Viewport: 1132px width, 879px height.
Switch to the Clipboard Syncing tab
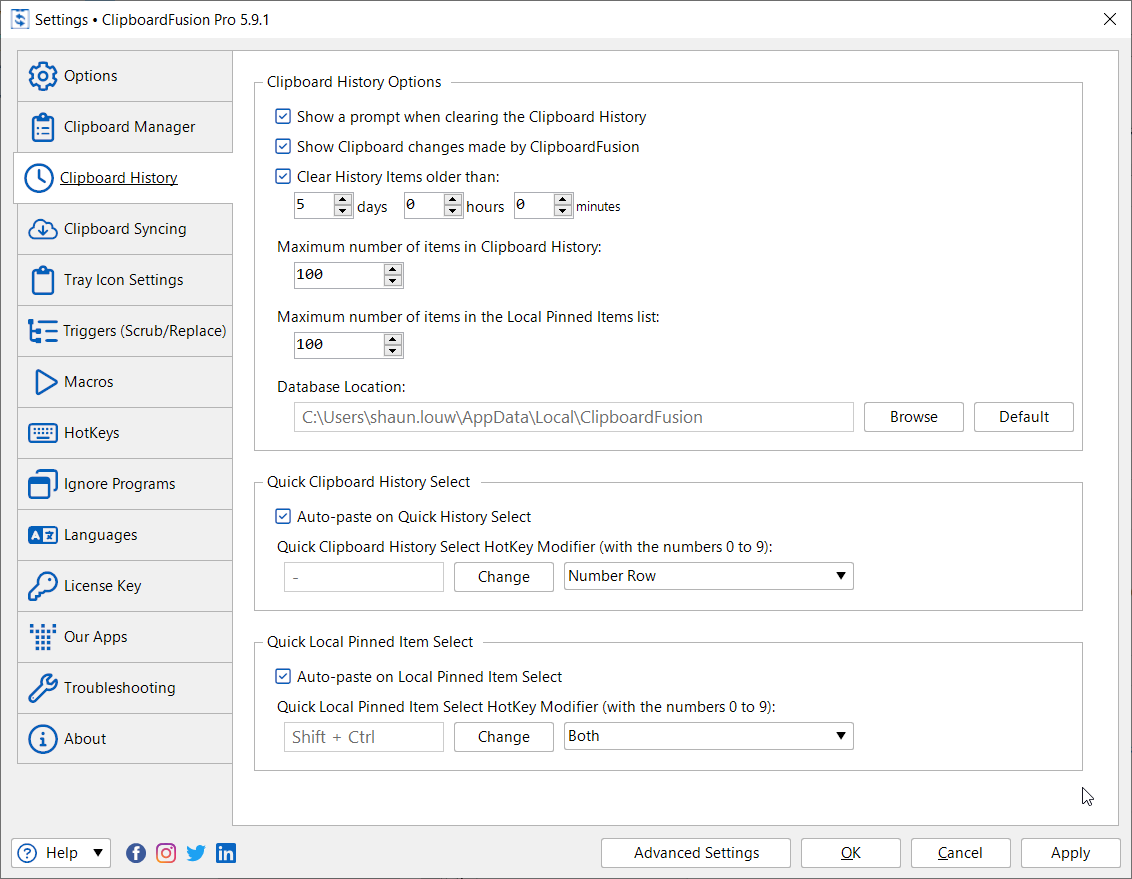[x=125, y=229]
